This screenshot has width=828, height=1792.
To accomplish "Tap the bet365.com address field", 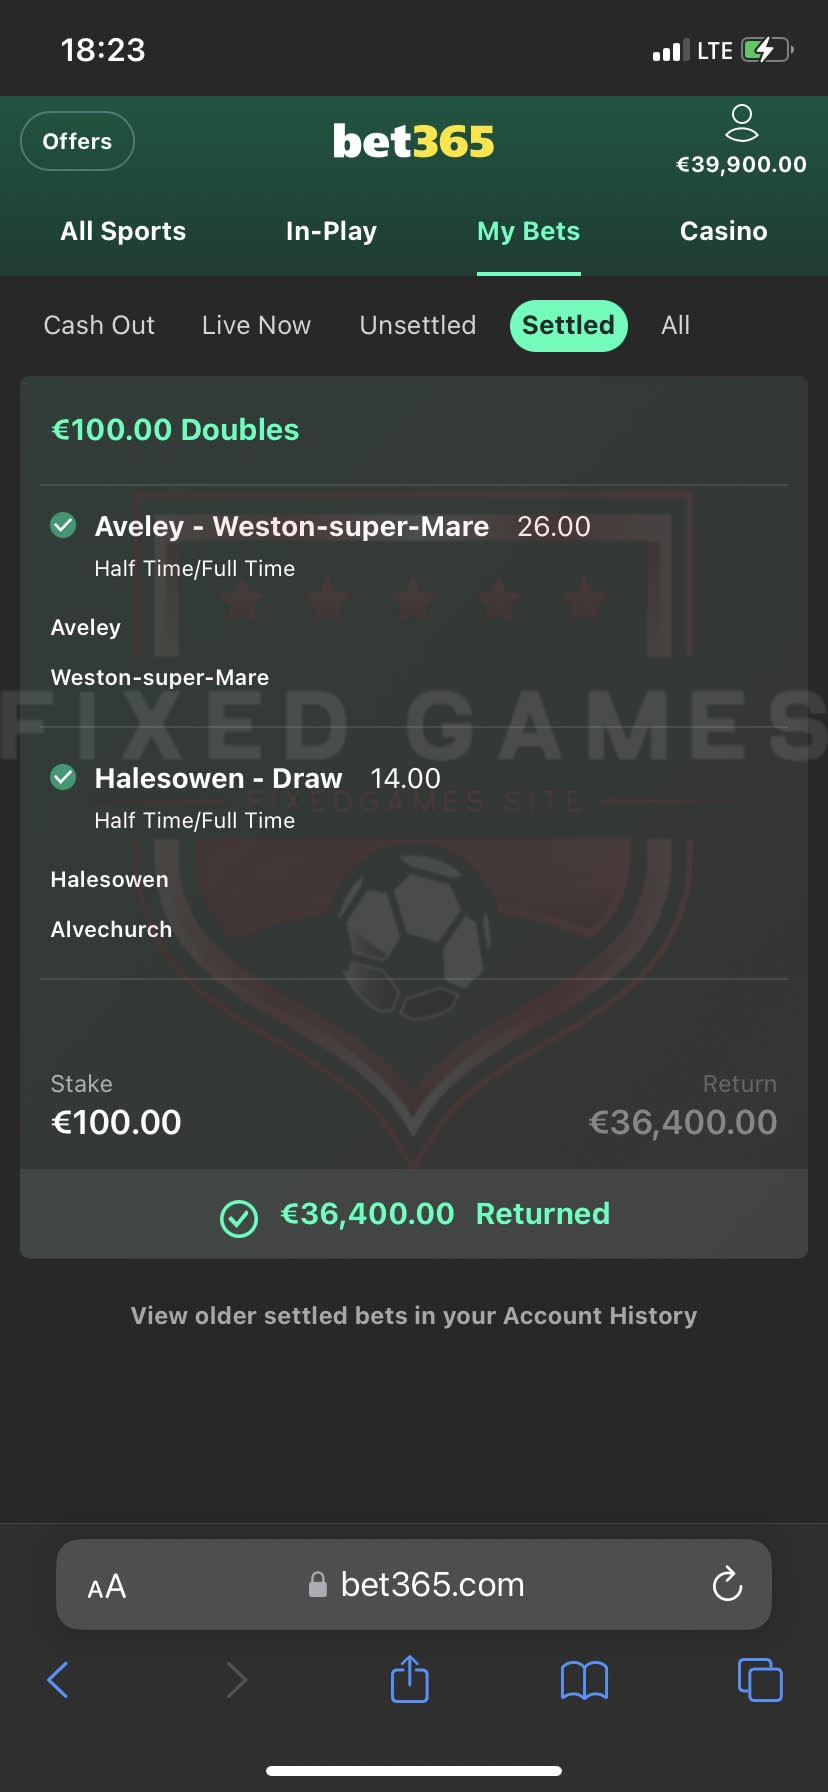I will pos(414,1584).
